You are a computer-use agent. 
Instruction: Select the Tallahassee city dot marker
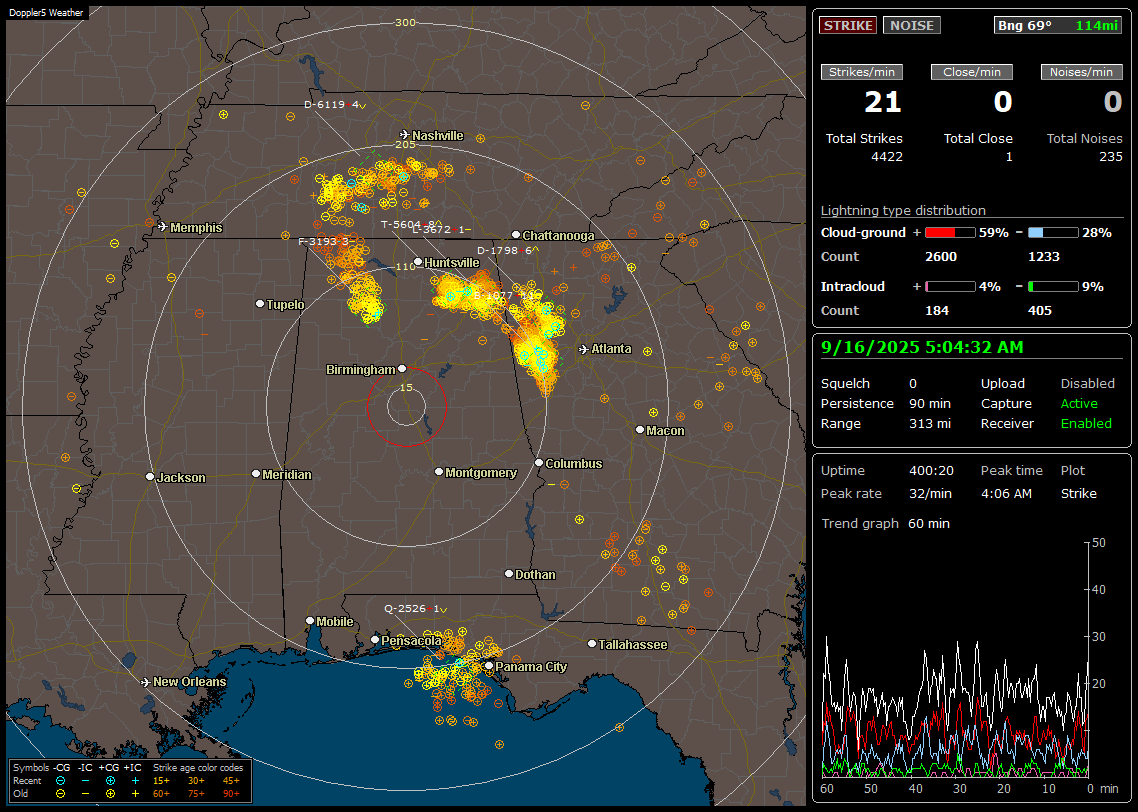pyautogui.click(x=592, y=644)
